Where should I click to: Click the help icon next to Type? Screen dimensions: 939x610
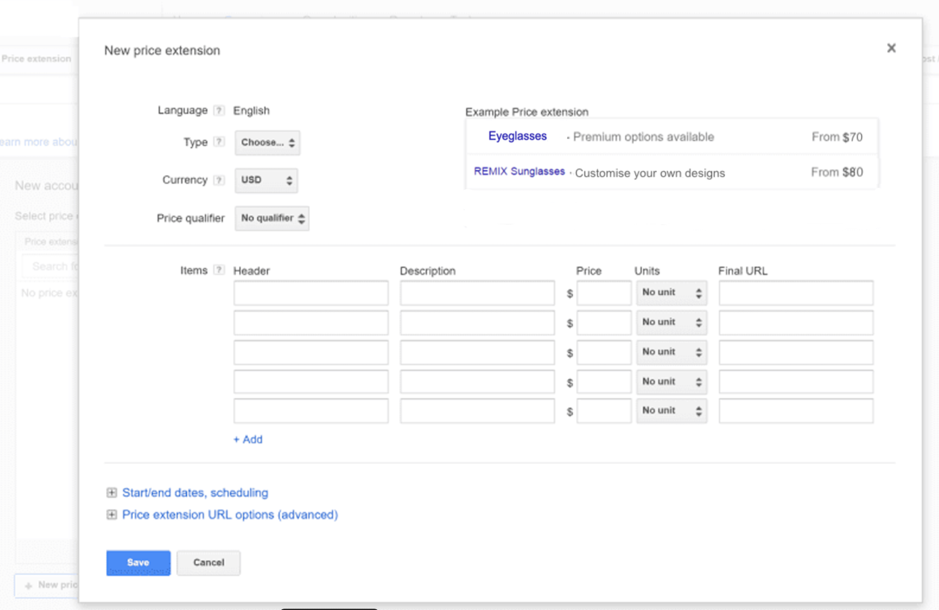pyautogui.click(x=219, y=143)
